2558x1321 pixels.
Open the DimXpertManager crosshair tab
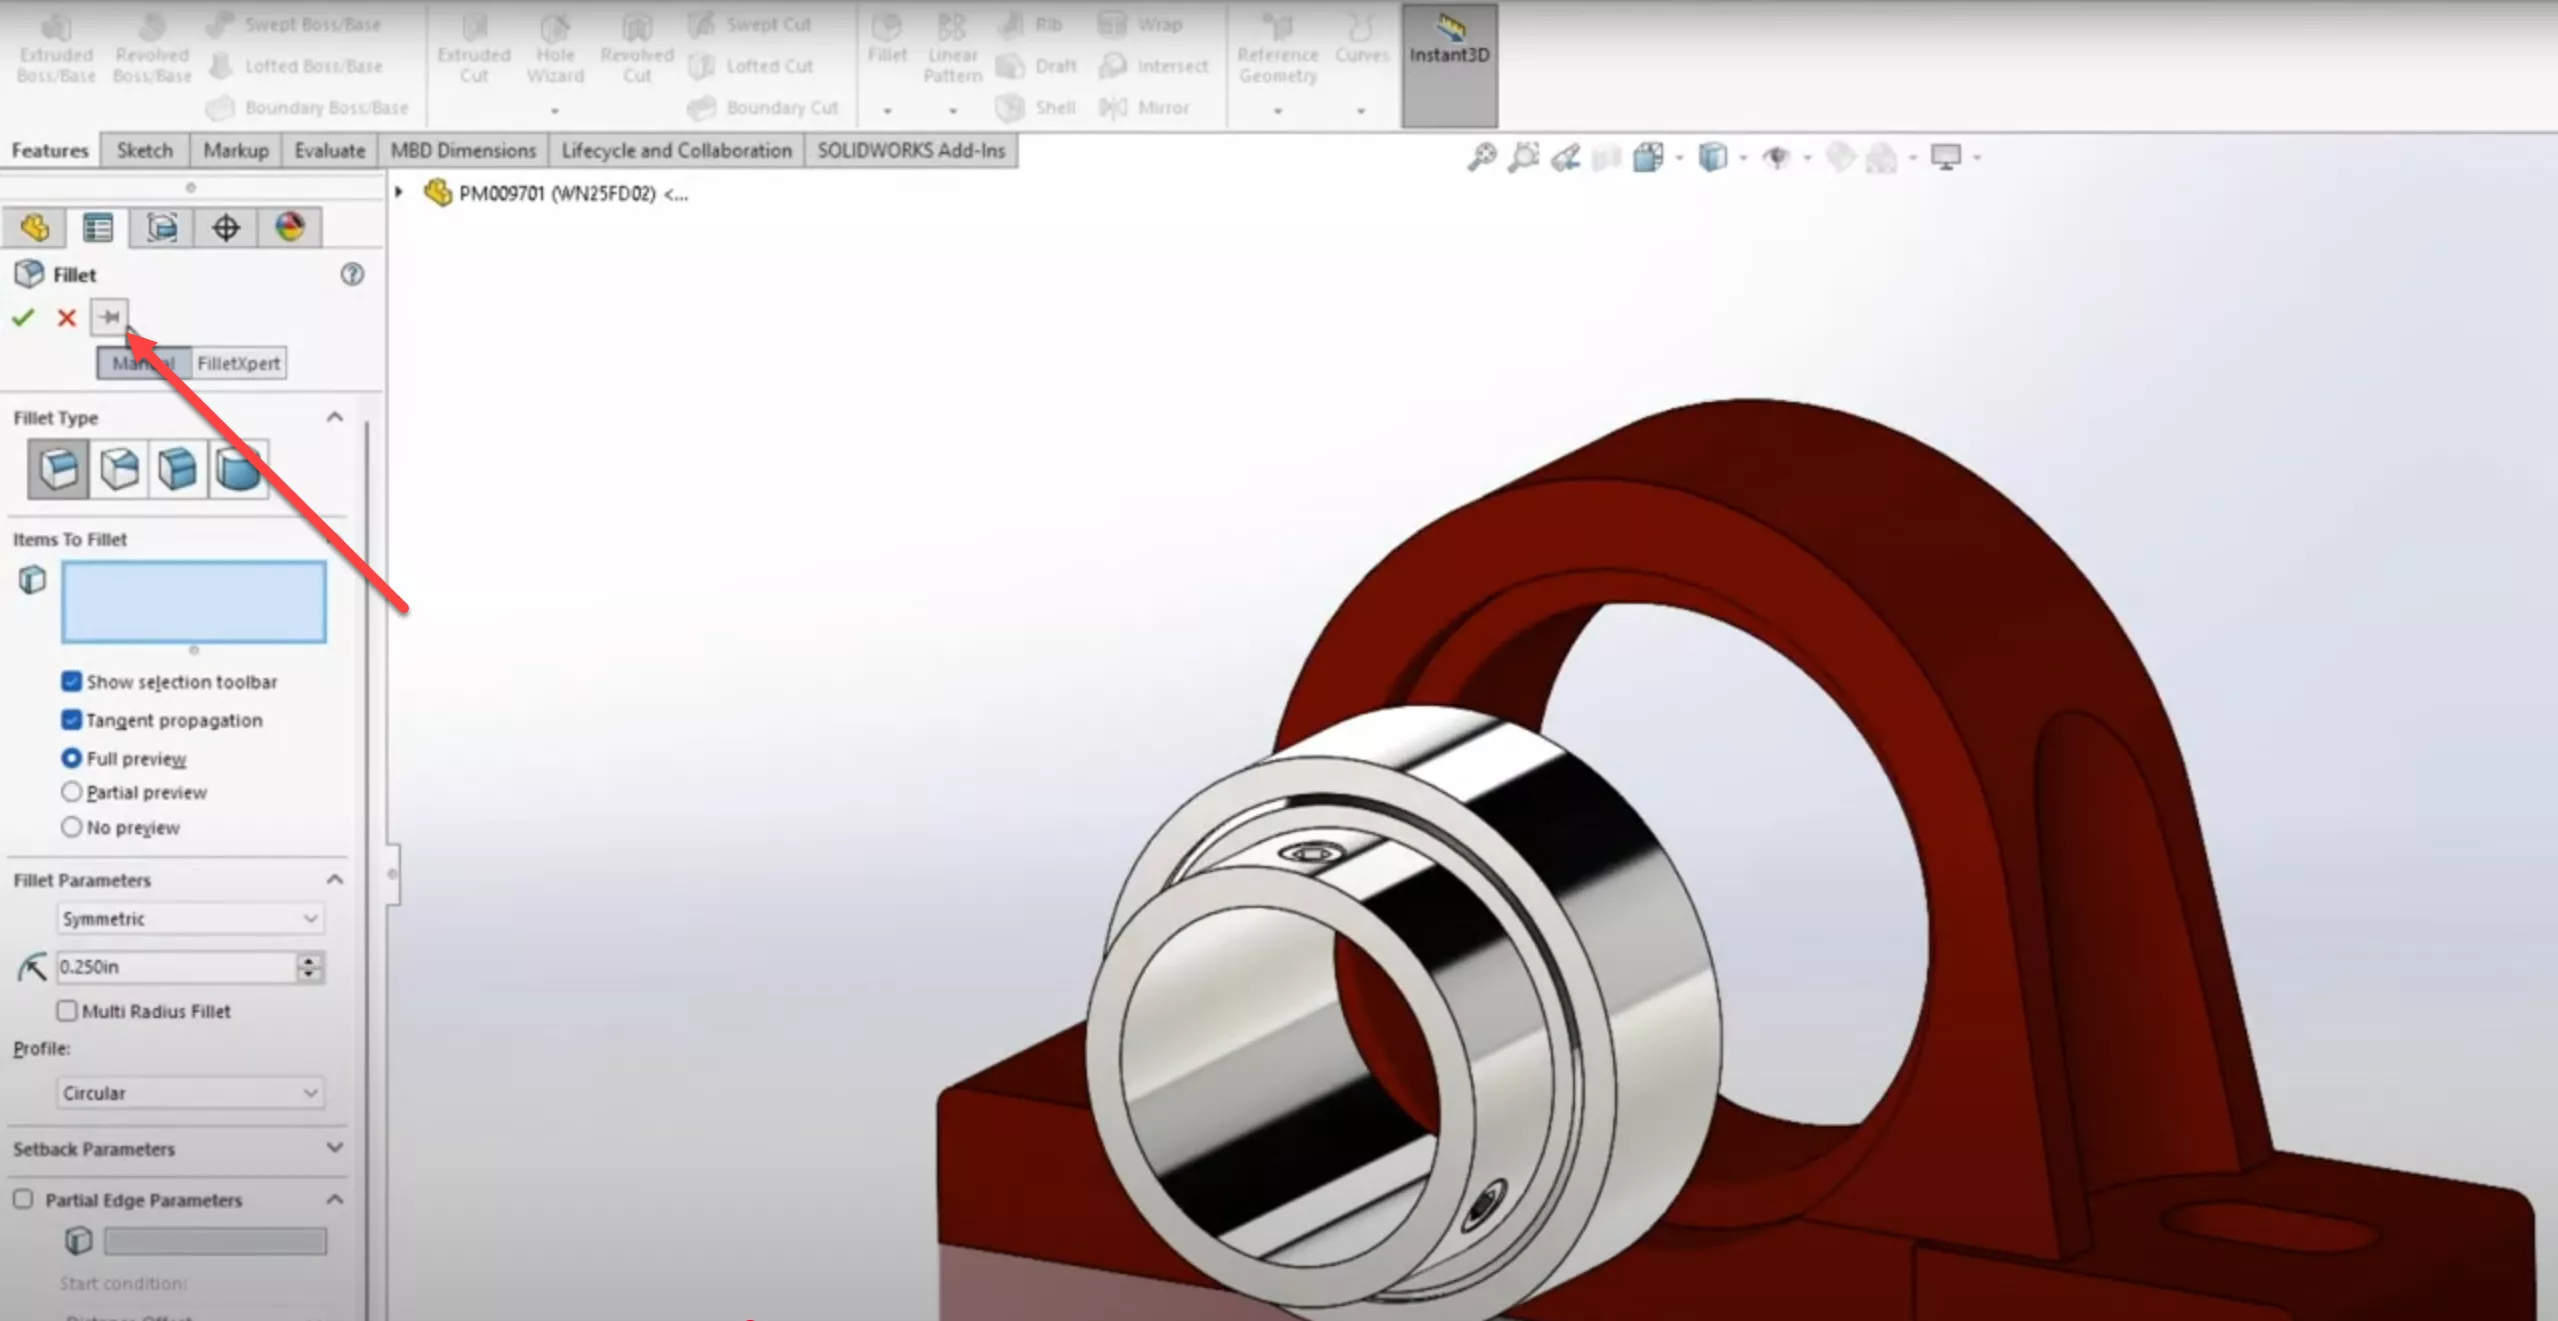pos(226,228)
